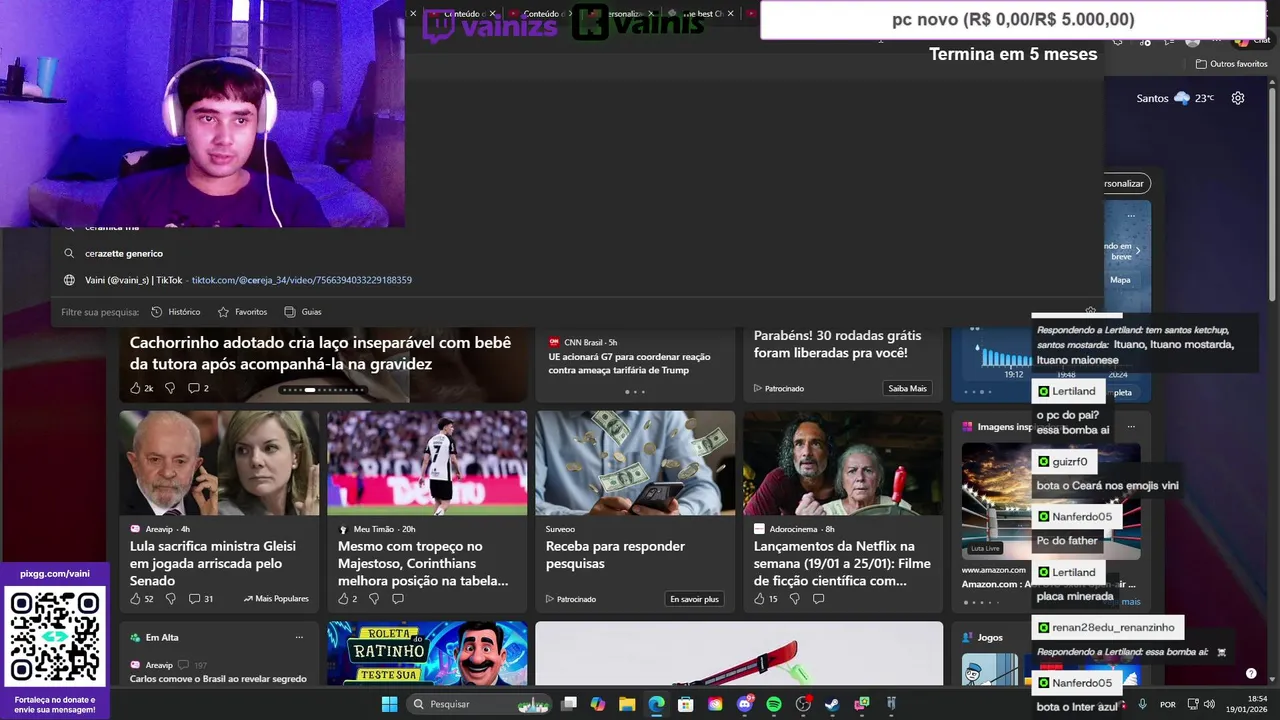This screenshot has height=720, width=1280.
Task: Open the POR language indicator
Action: point(1168,705)
